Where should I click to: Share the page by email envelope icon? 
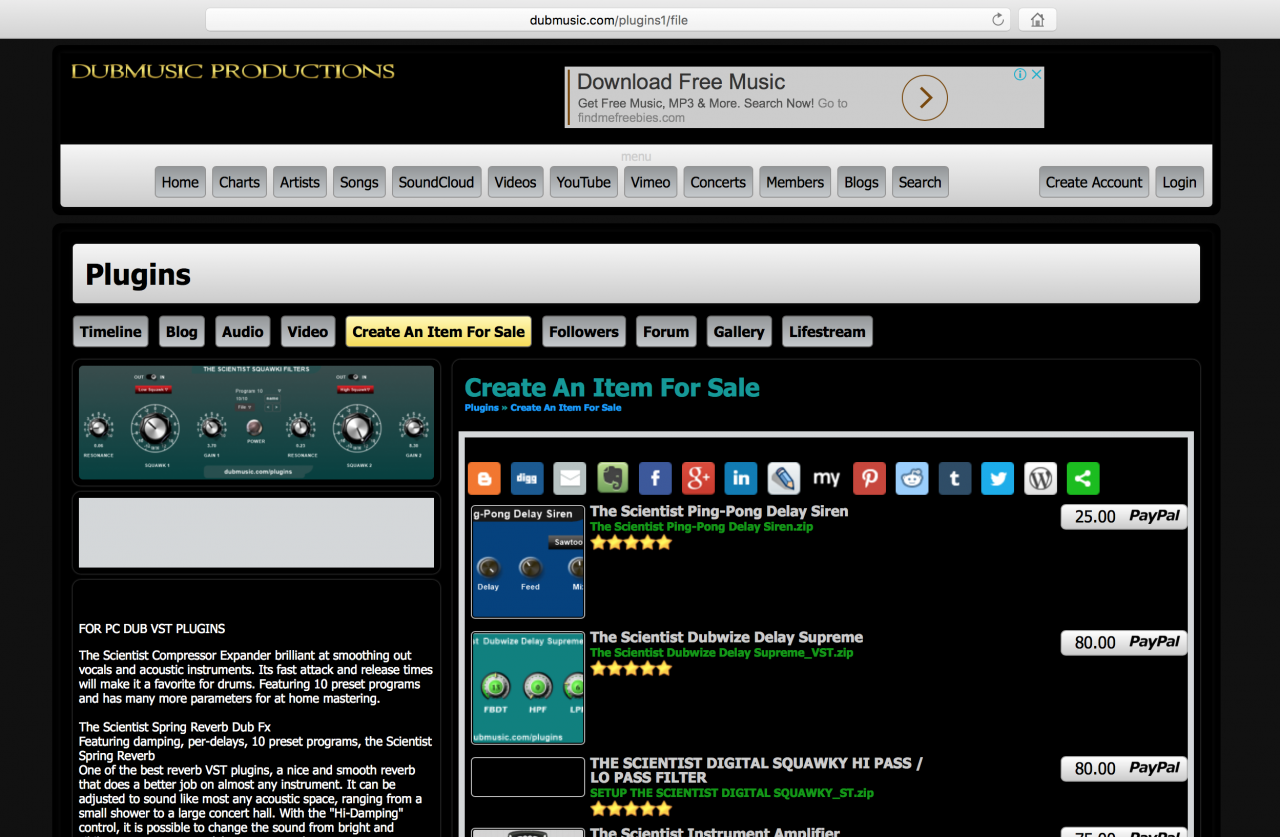[570, 478]
